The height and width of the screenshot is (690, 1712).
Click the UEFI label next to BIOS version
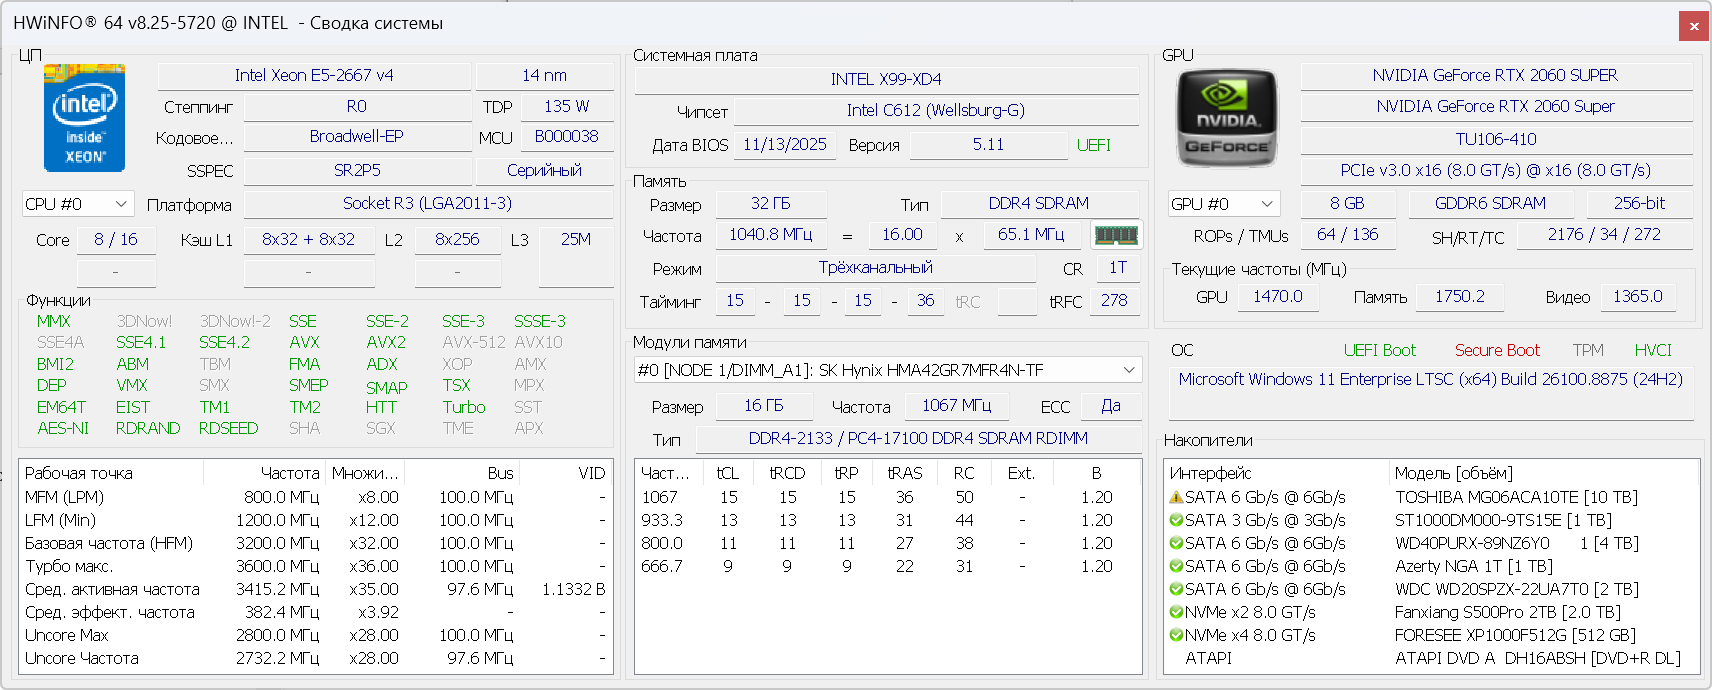pyautogui.click(x=1094, y=145)
